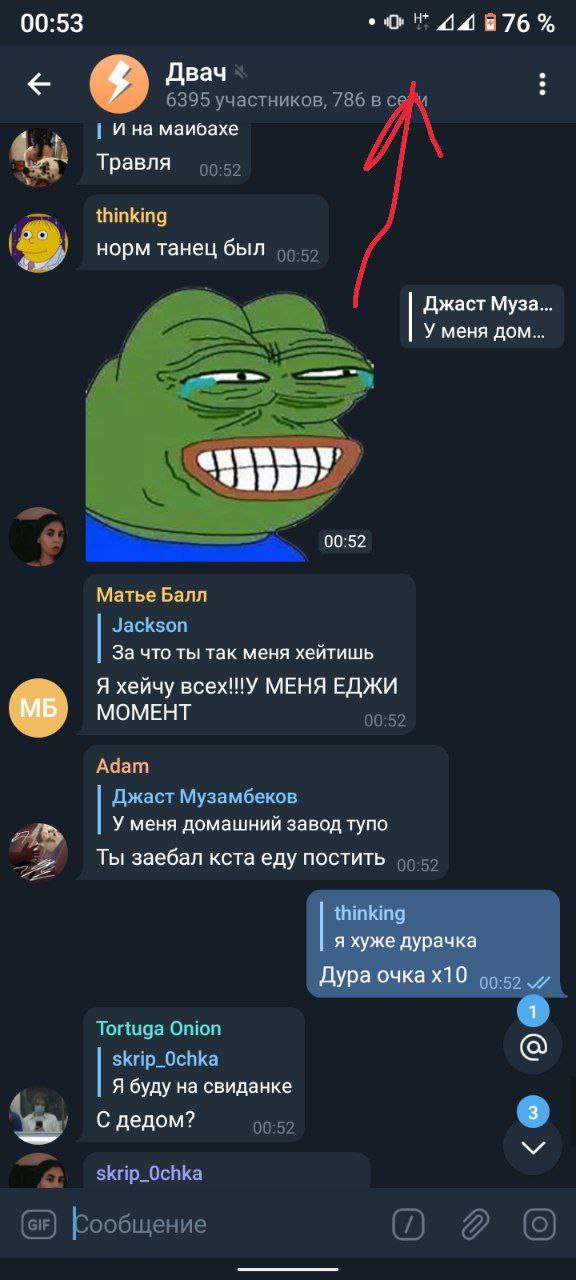The image size is (576, 1280).
Task: Open quoted Джаст Музамбеков reply in Adam's message
Action: point(250,810)
